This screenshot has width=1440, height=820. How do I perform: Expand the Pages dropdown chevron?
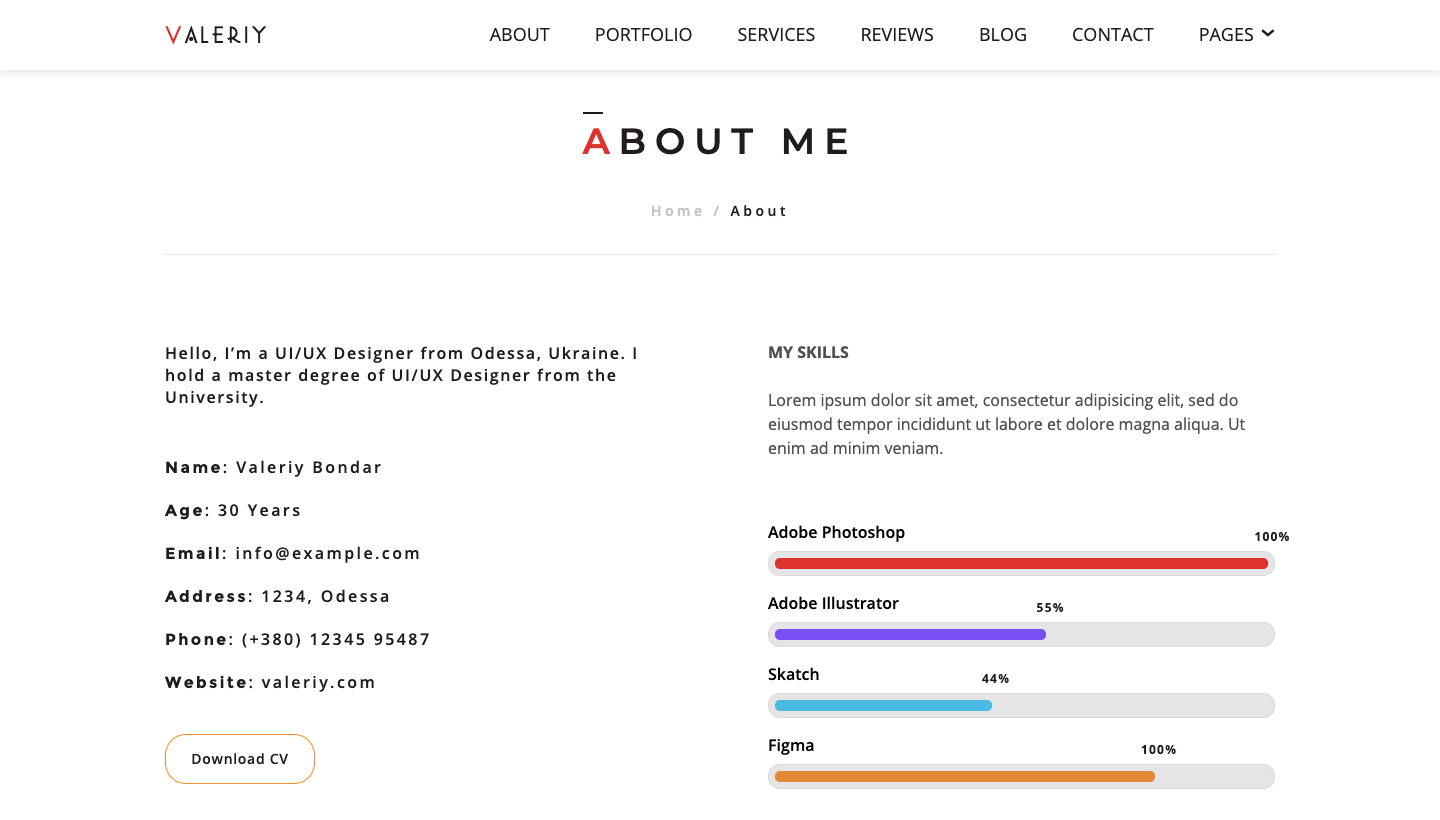click(1268, 33)
